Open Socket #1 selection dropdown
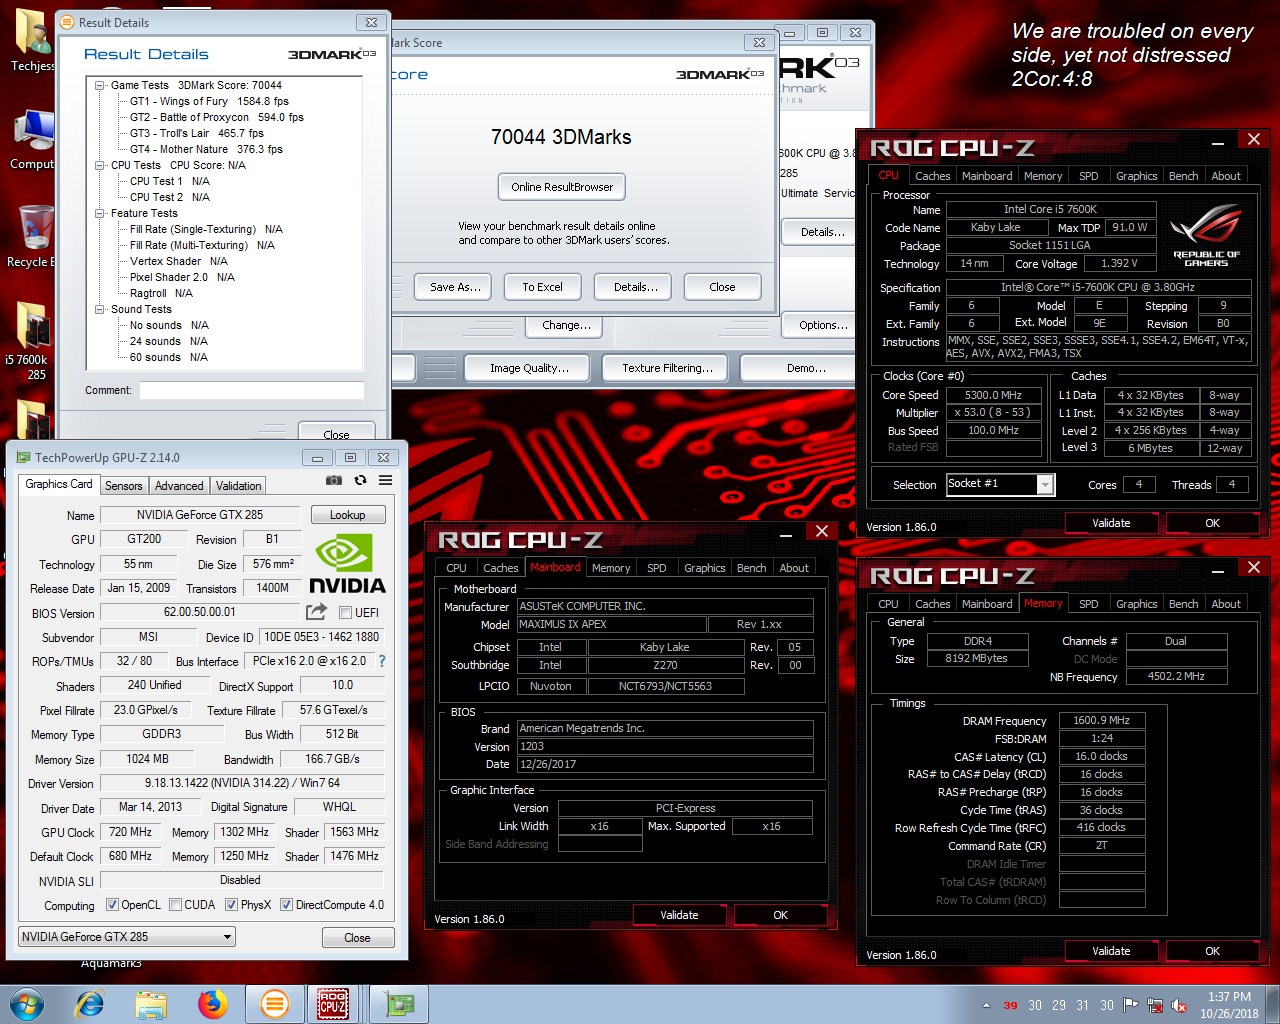 point(1000,484)
